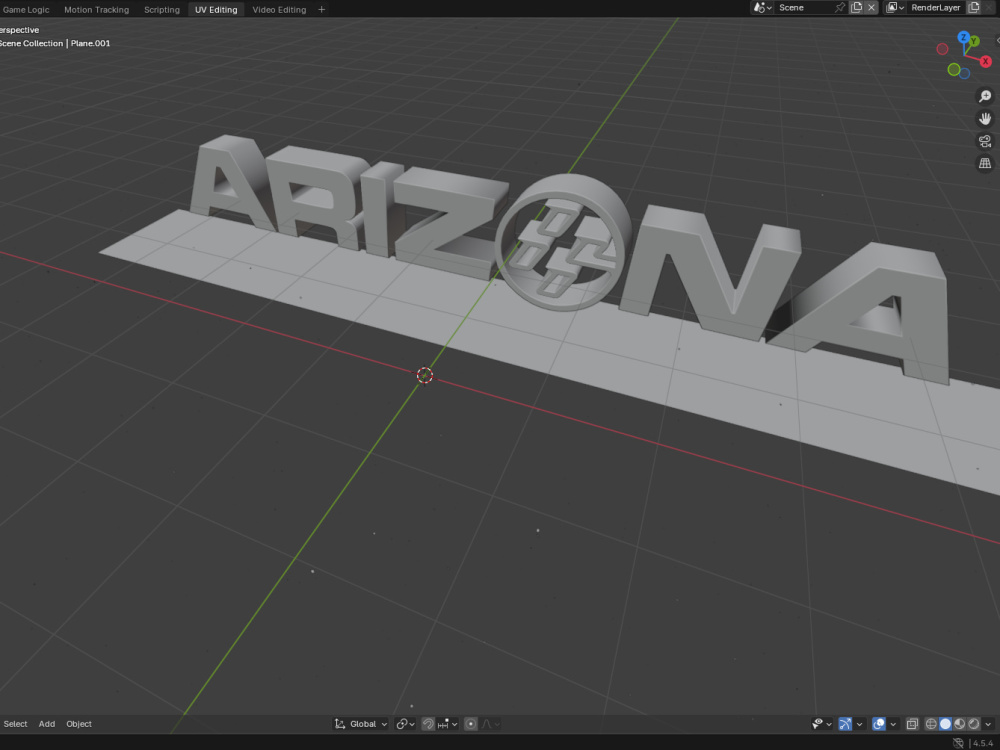Switch to material preview shading
The height and width of the screenshot is (750, 1000).
pos(959,724)
